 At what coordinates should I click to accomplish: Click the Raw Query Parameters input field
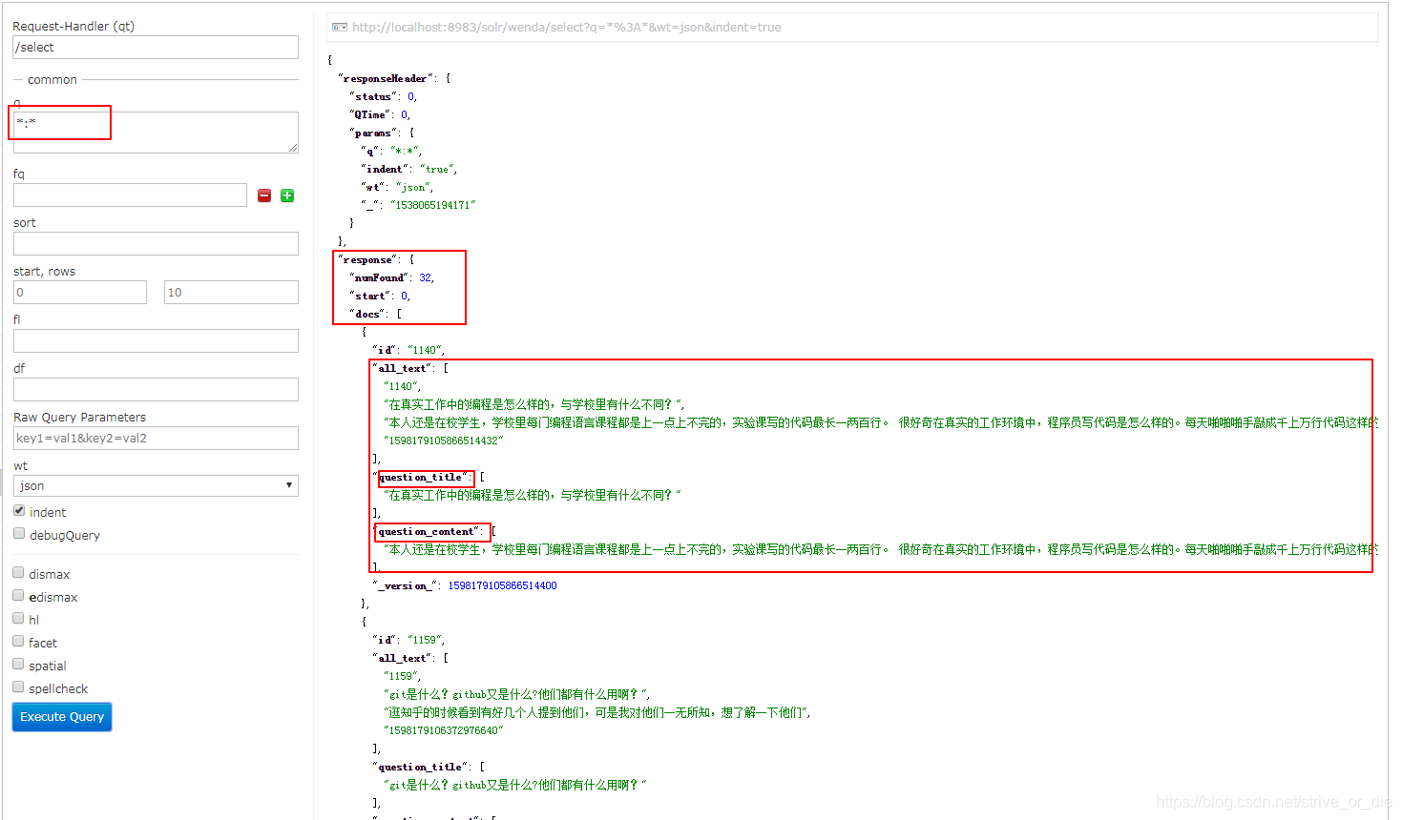point(156,438)
